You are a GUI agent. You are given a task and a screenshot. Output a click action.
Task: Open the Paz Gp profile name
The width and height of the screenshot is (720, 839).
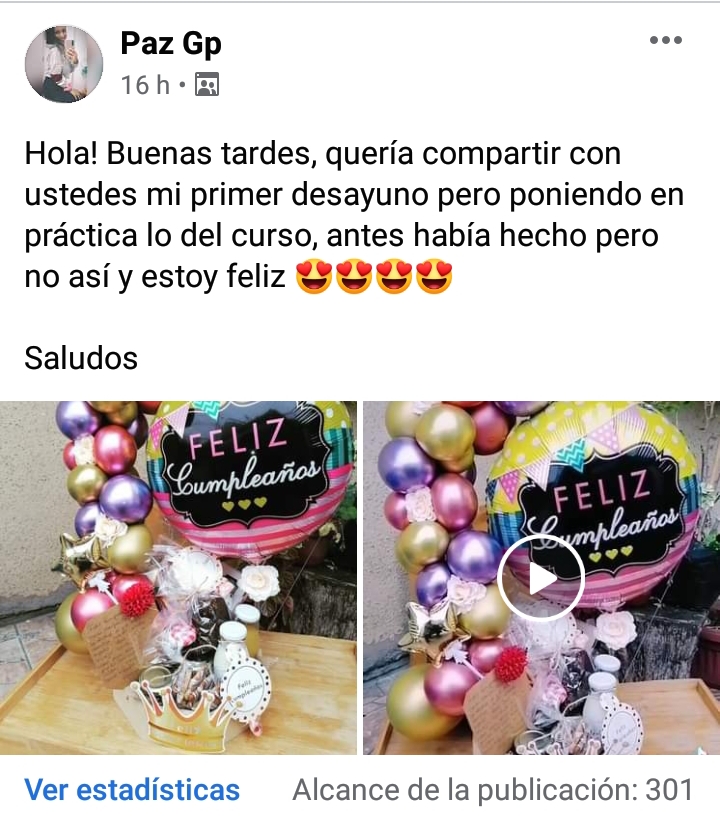[x=171, y=43]
